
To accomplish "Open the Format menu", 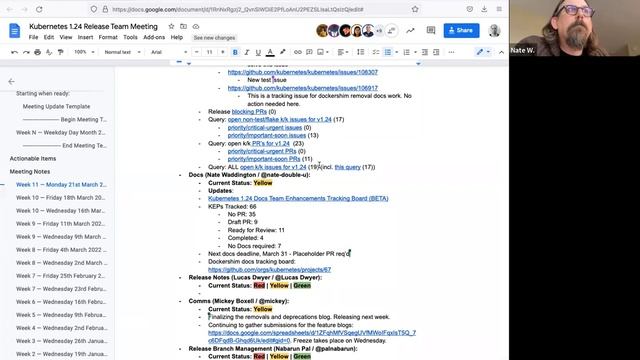I will click(x=108, y=37).
